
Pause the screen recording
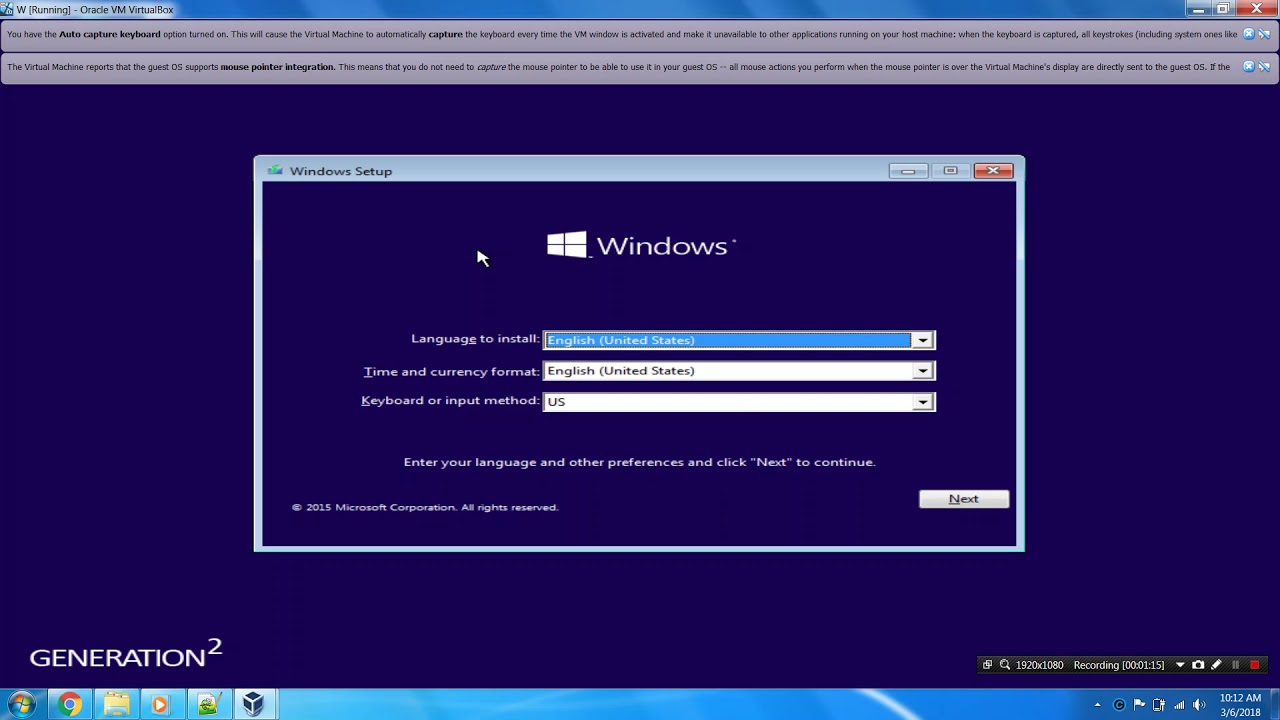(x=1236, y=665)
